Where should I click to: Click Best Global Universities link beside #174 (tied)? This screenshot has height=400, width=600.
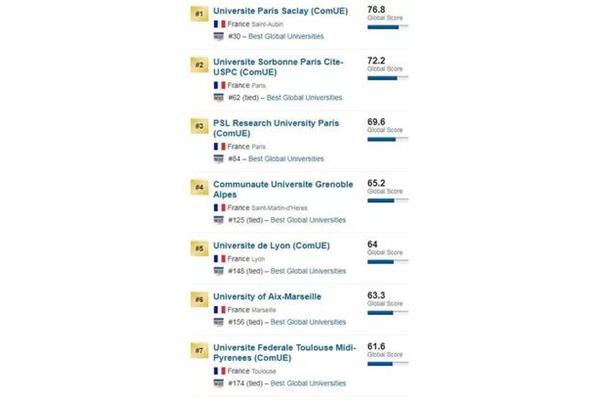(308, 383)
